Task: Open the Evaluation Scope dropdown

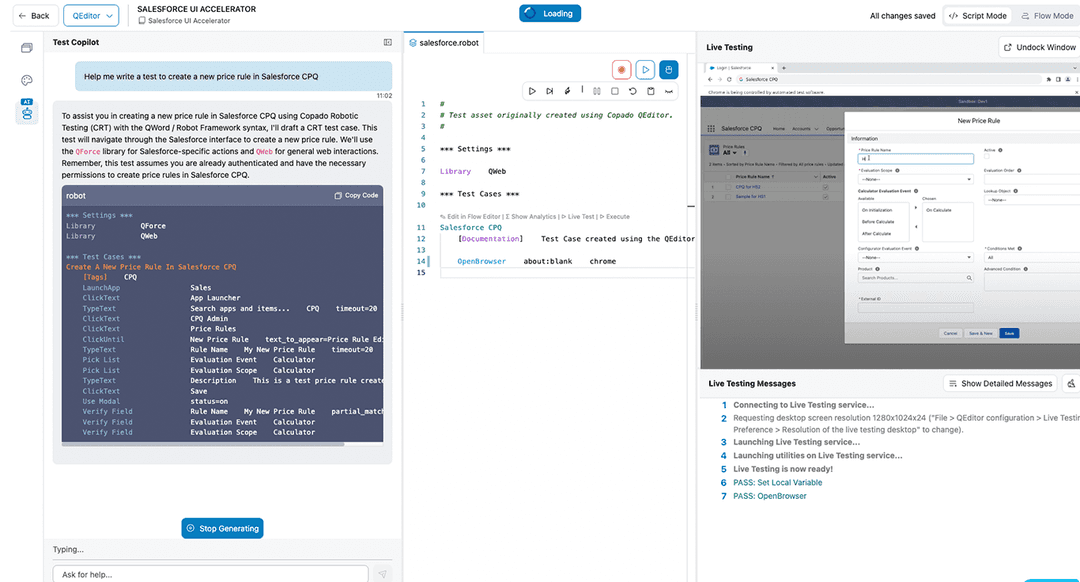Action: [915, 179]
